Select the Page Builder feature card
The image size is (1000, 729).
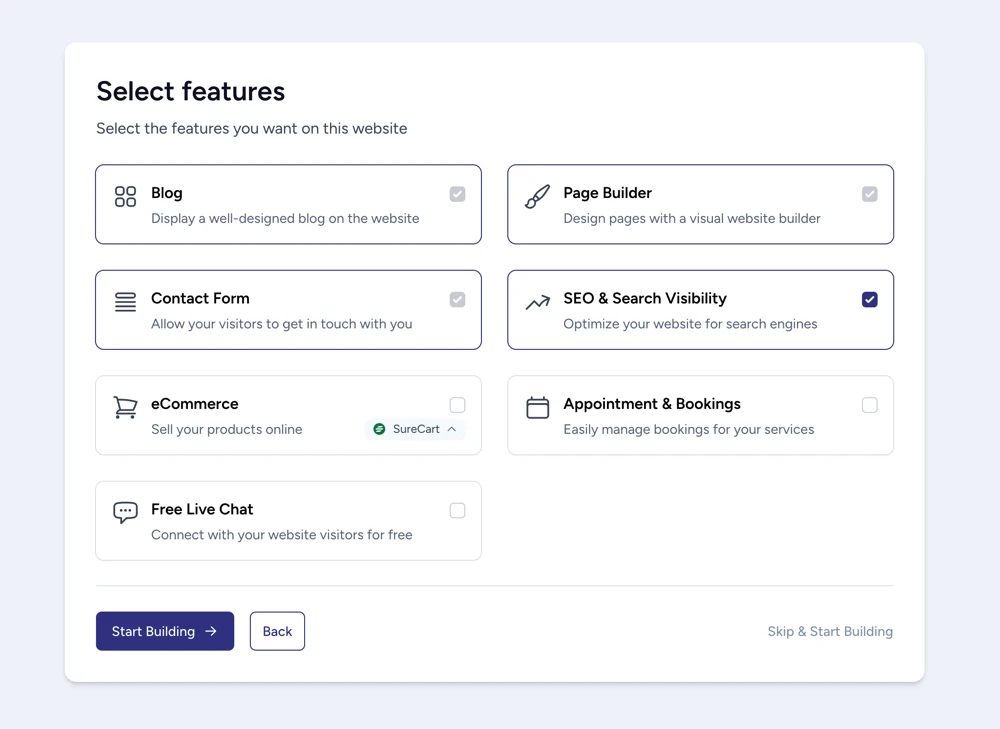click(x=700, y=204)
